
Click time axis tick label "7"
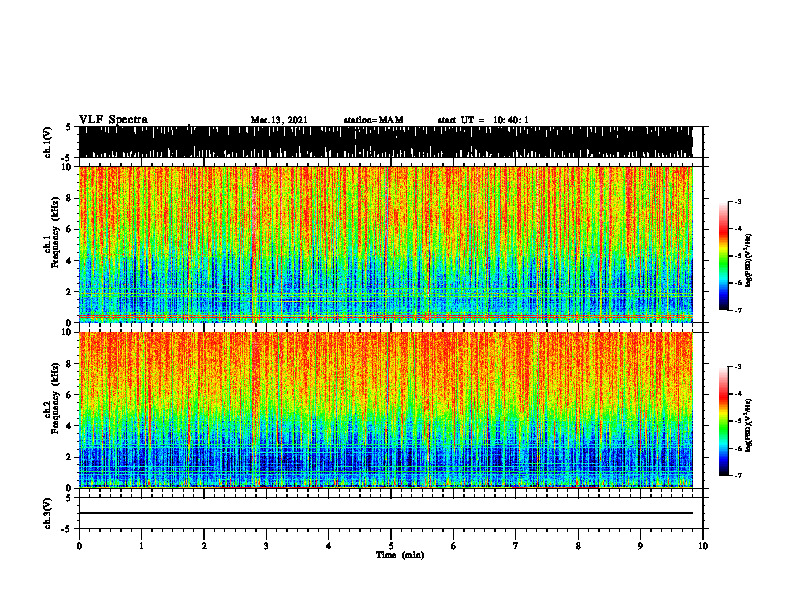click(516, 546)
